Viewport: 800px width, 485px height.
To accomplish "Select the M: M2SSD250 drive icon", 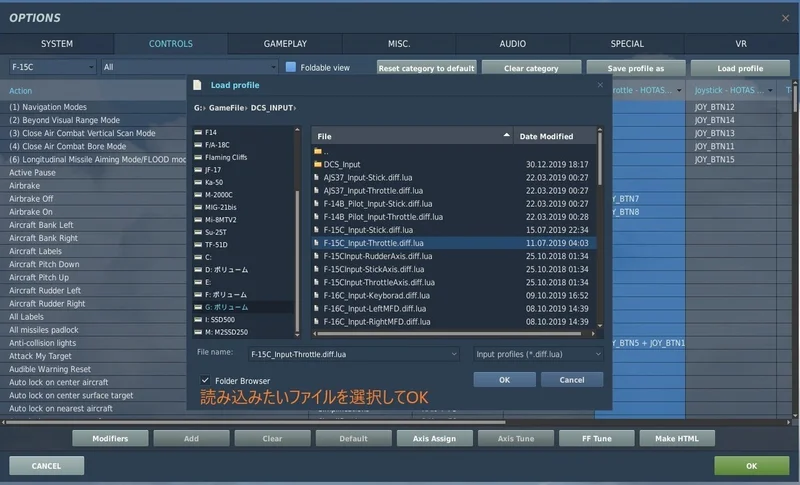I will tap(198, 331).
